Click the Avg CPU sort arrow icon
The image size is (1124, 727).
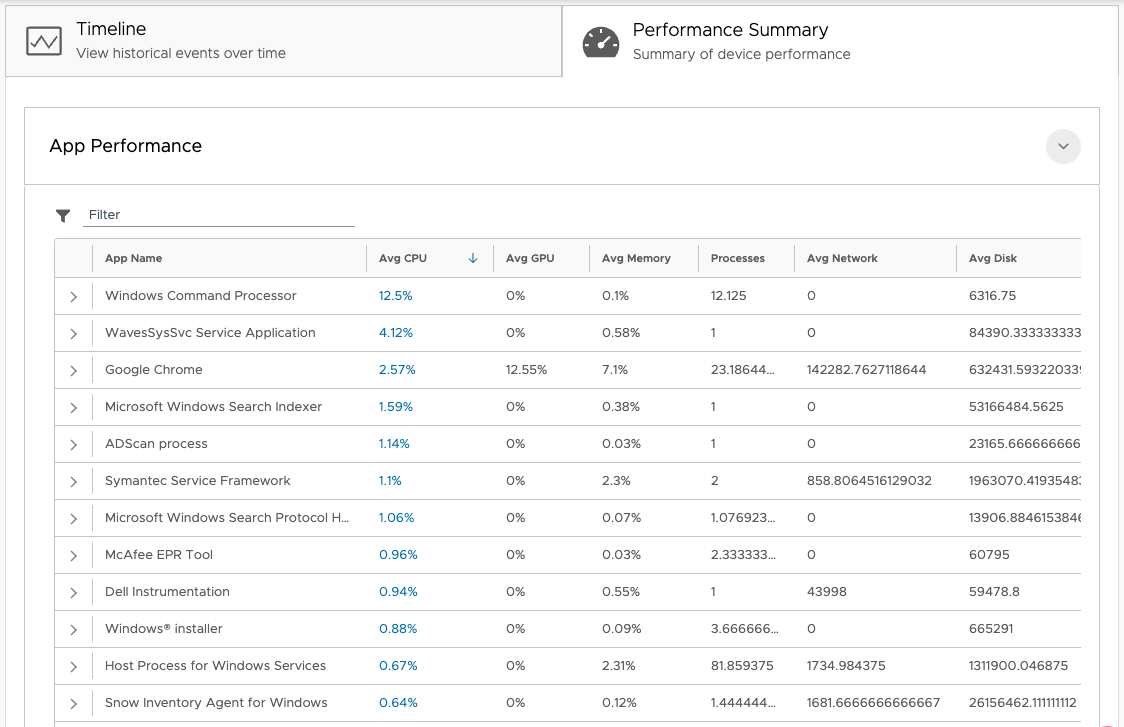pyautogui.click(x=473, y=258)
